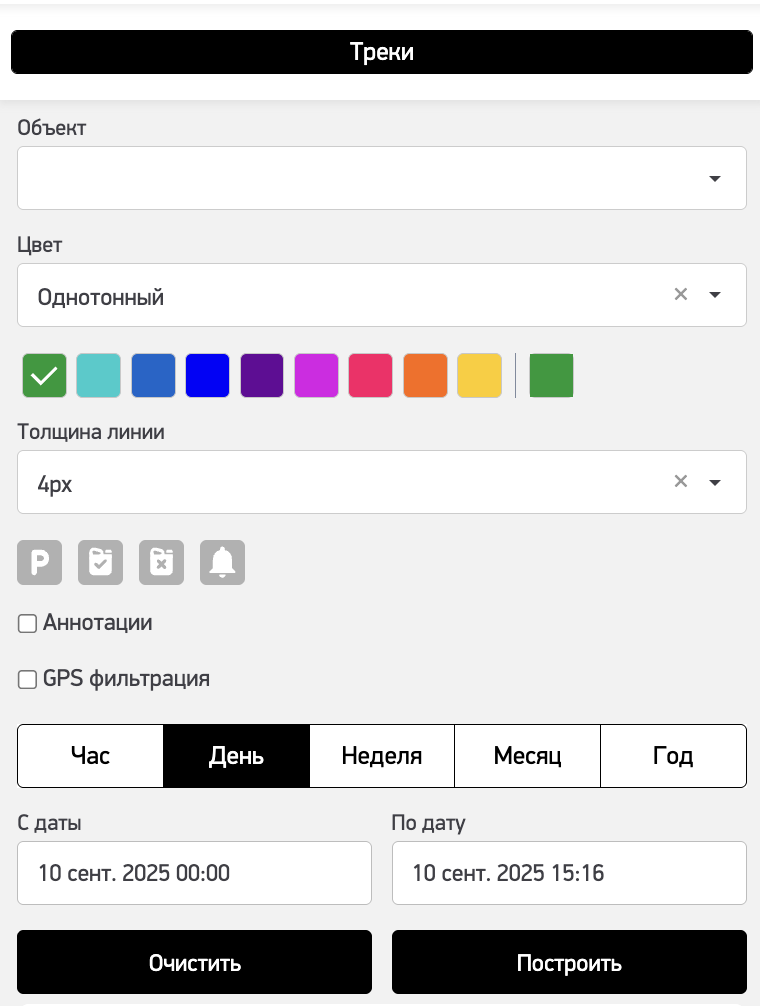Clear the Толщина линии value with X
The height and width of the screenshot is (1006, 760).
681,482
